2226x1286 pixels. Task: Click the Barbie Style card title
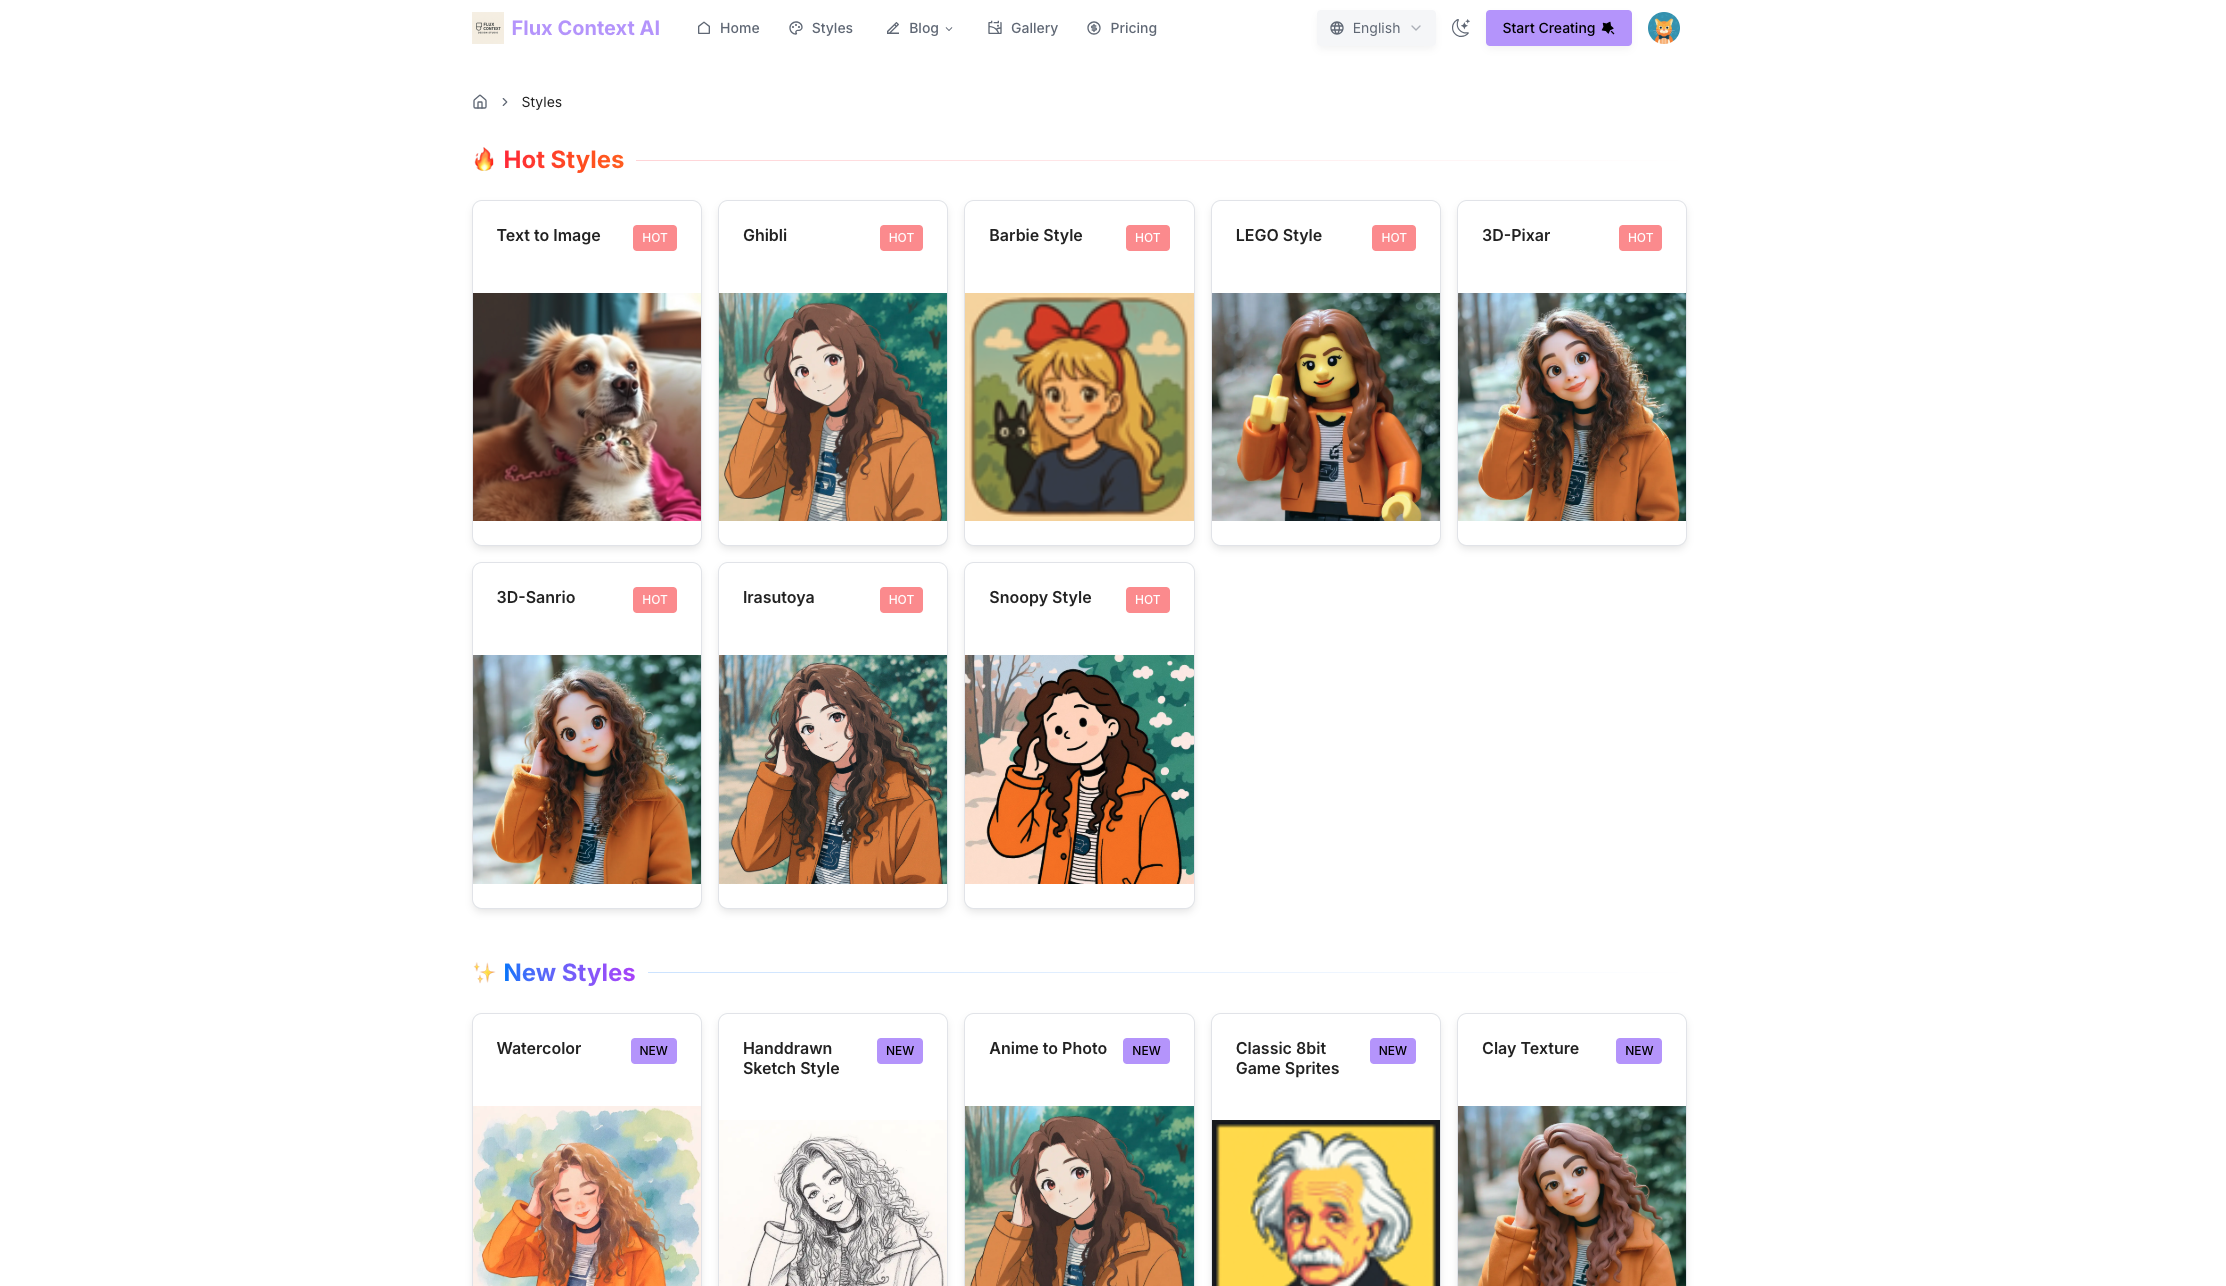(x=1036, y=235)
